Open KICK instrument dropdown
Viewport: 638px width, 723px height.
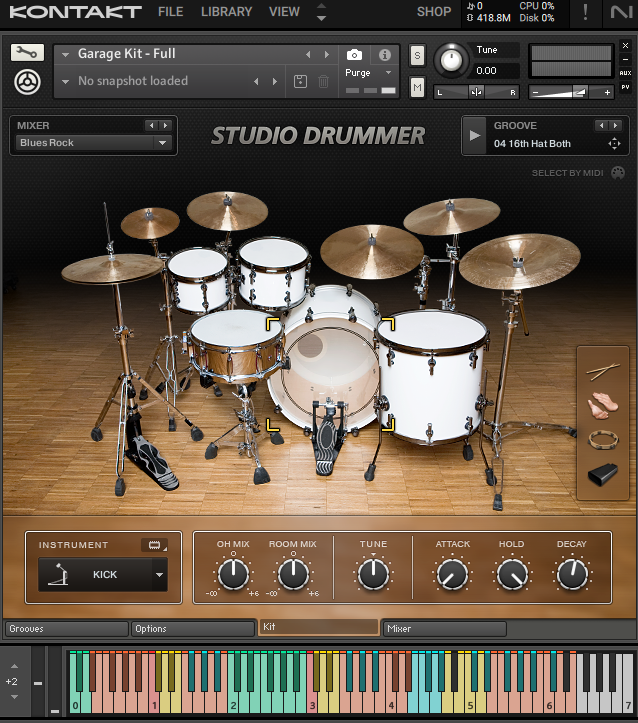(x=160, y=575)
